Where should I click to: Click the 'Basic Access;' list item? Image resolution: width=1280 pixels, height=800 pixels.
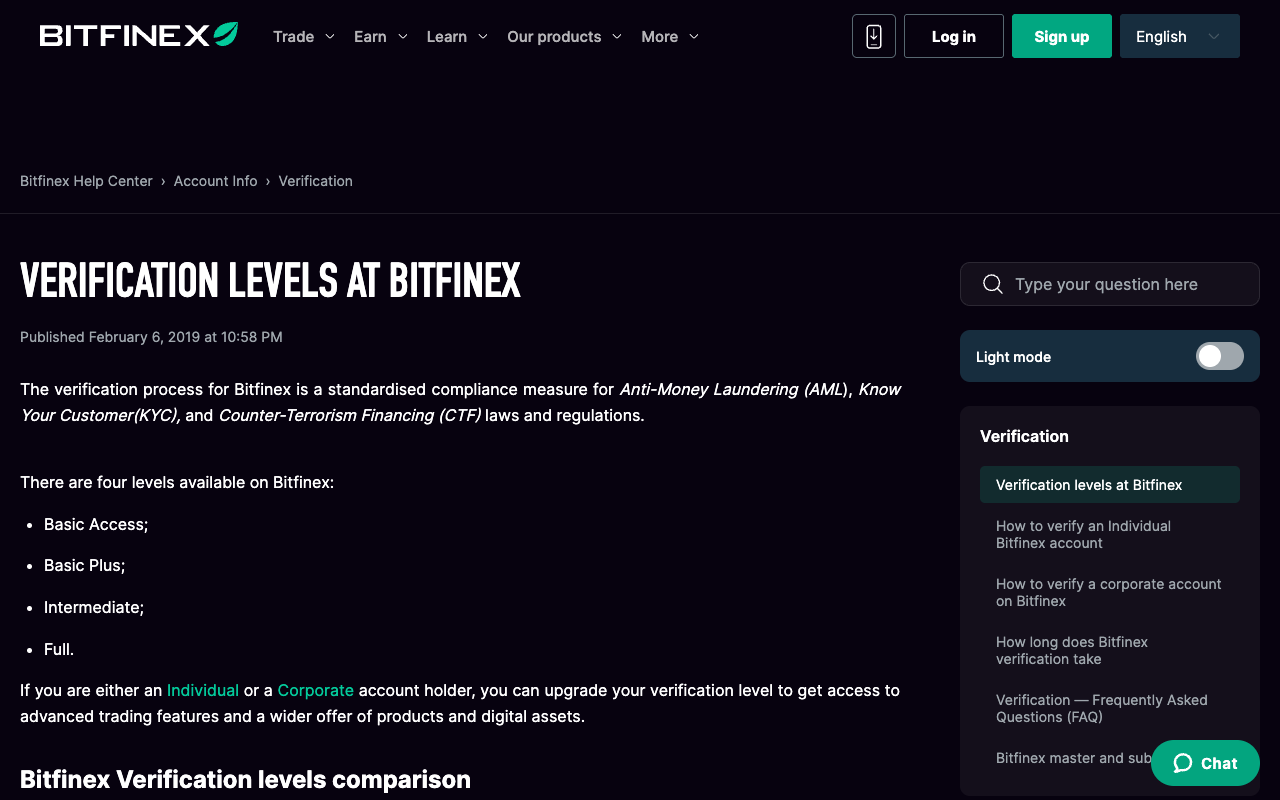tap(96, 524)
